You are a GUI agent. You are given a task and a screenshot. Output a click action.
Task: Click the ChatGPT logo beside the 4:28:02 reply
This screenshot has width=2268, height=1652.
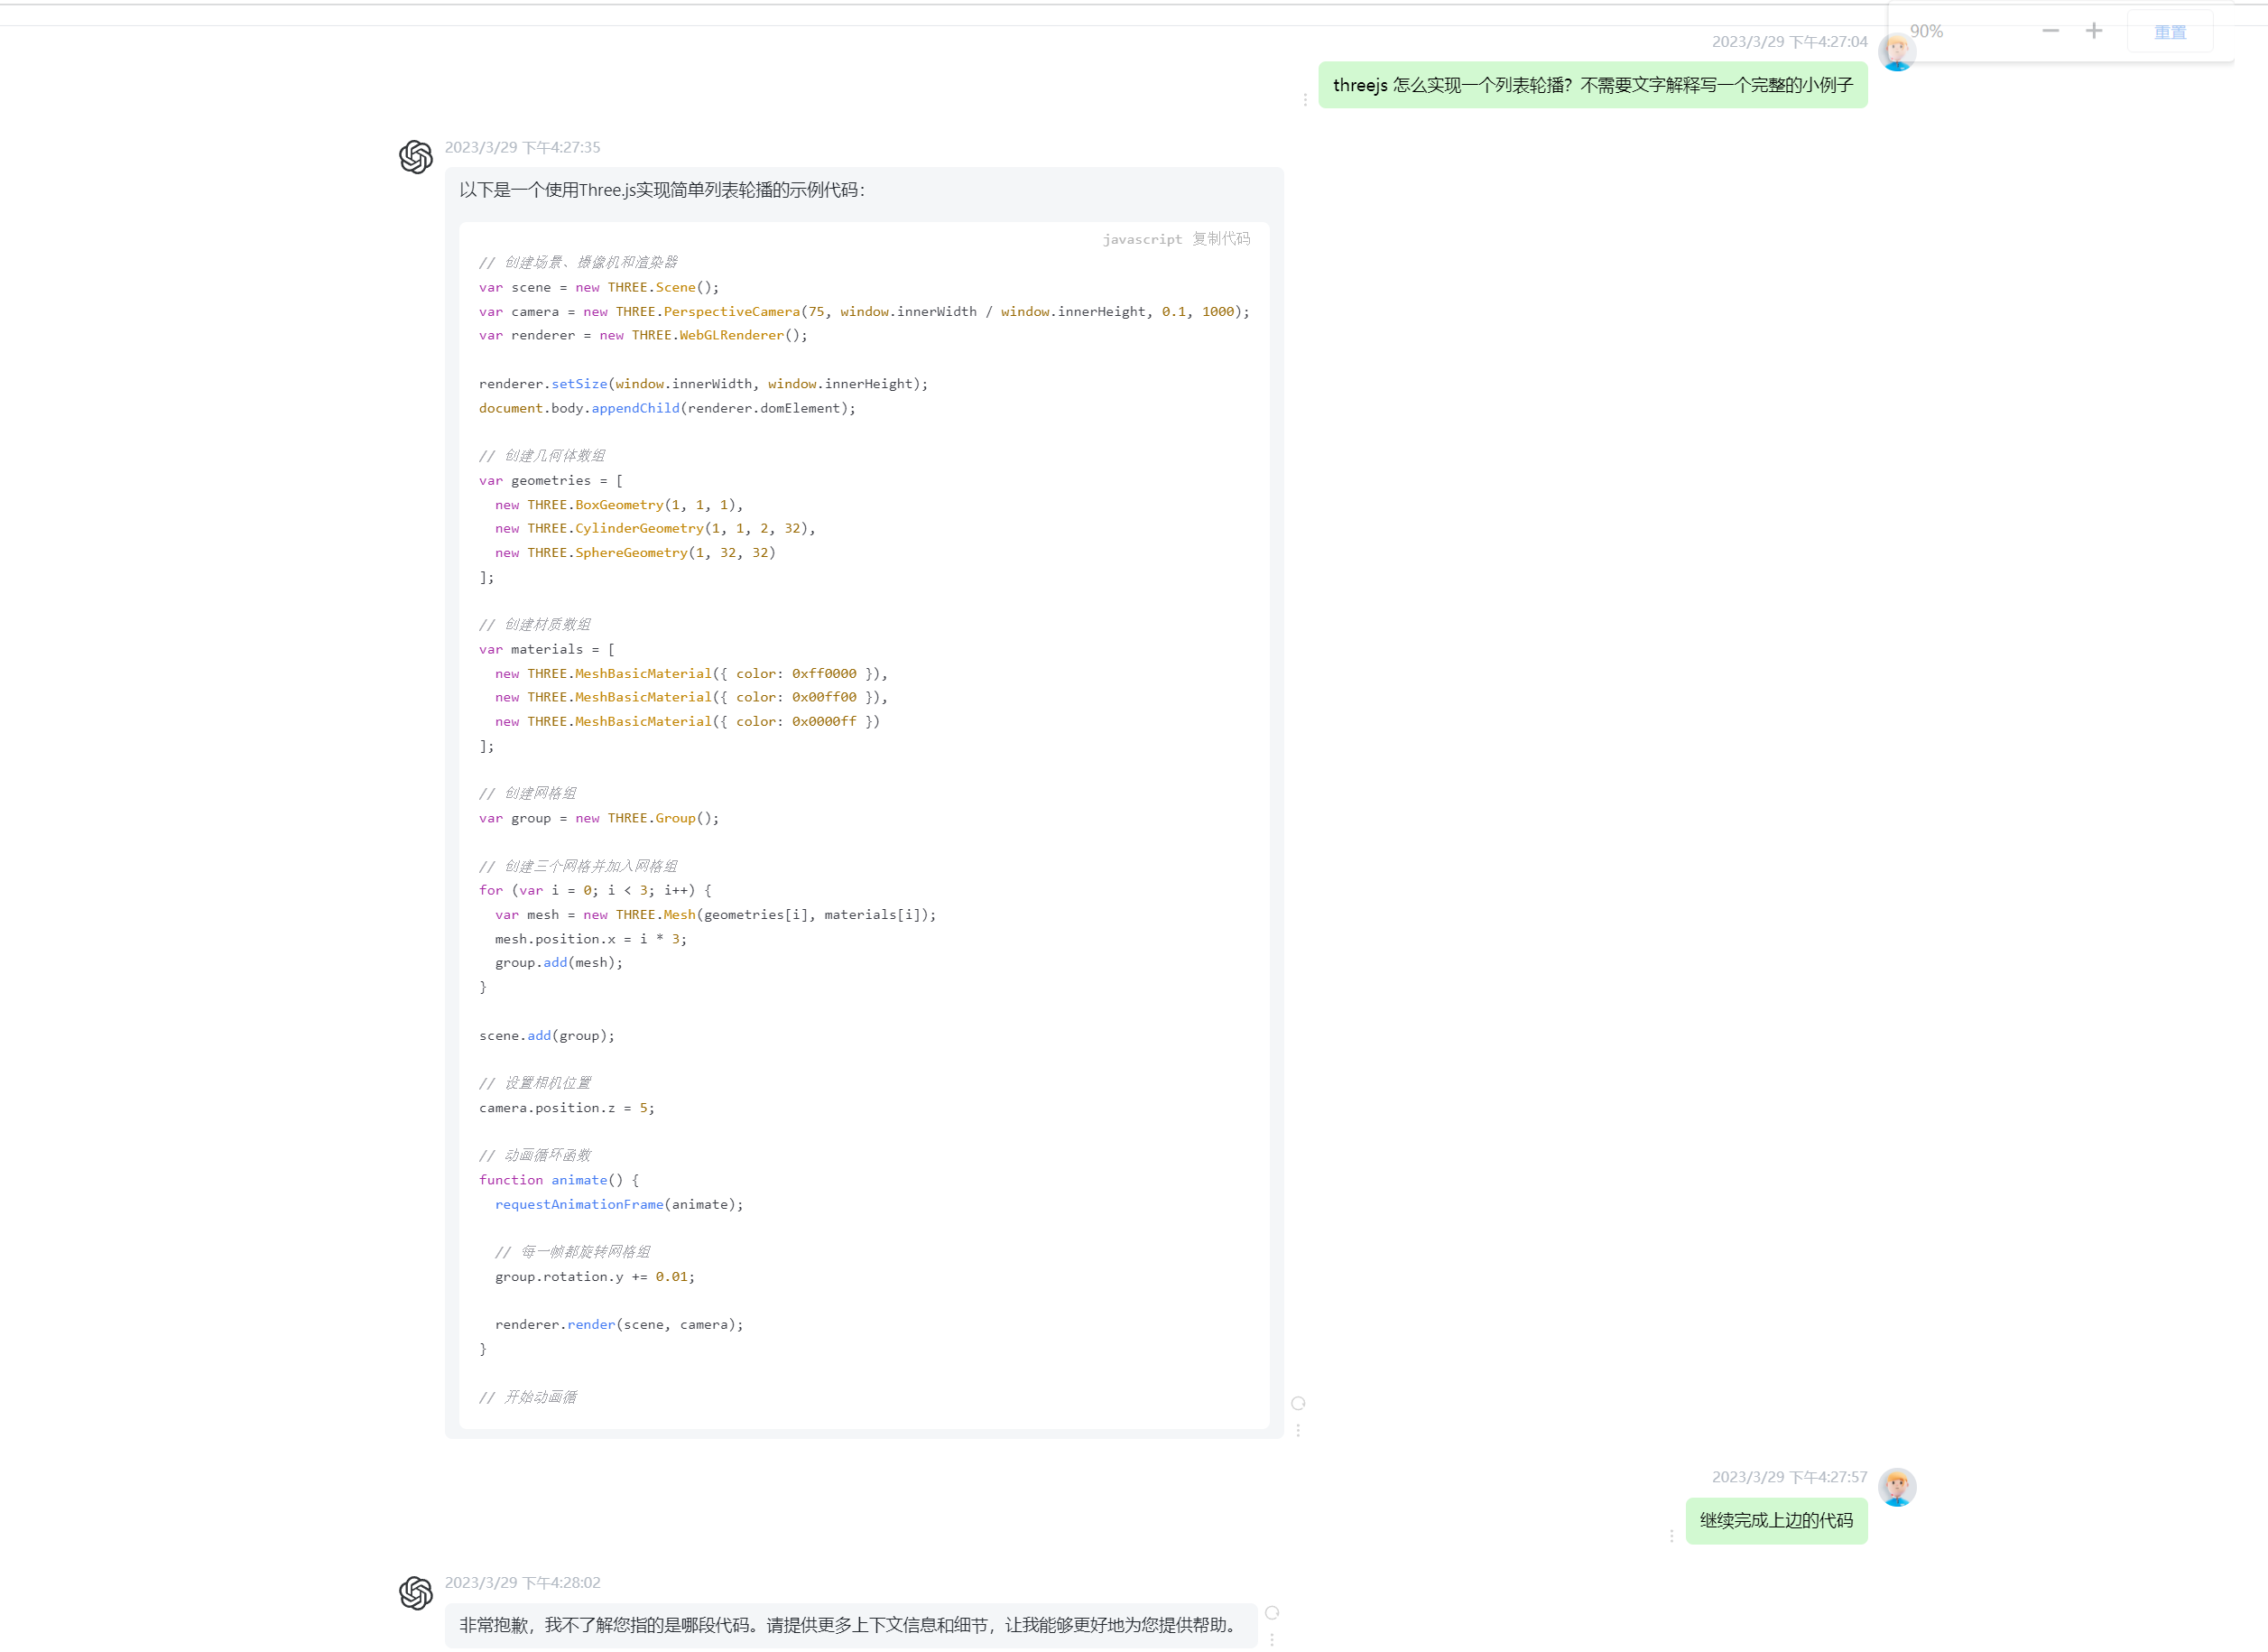click(x=415, y=1592)
